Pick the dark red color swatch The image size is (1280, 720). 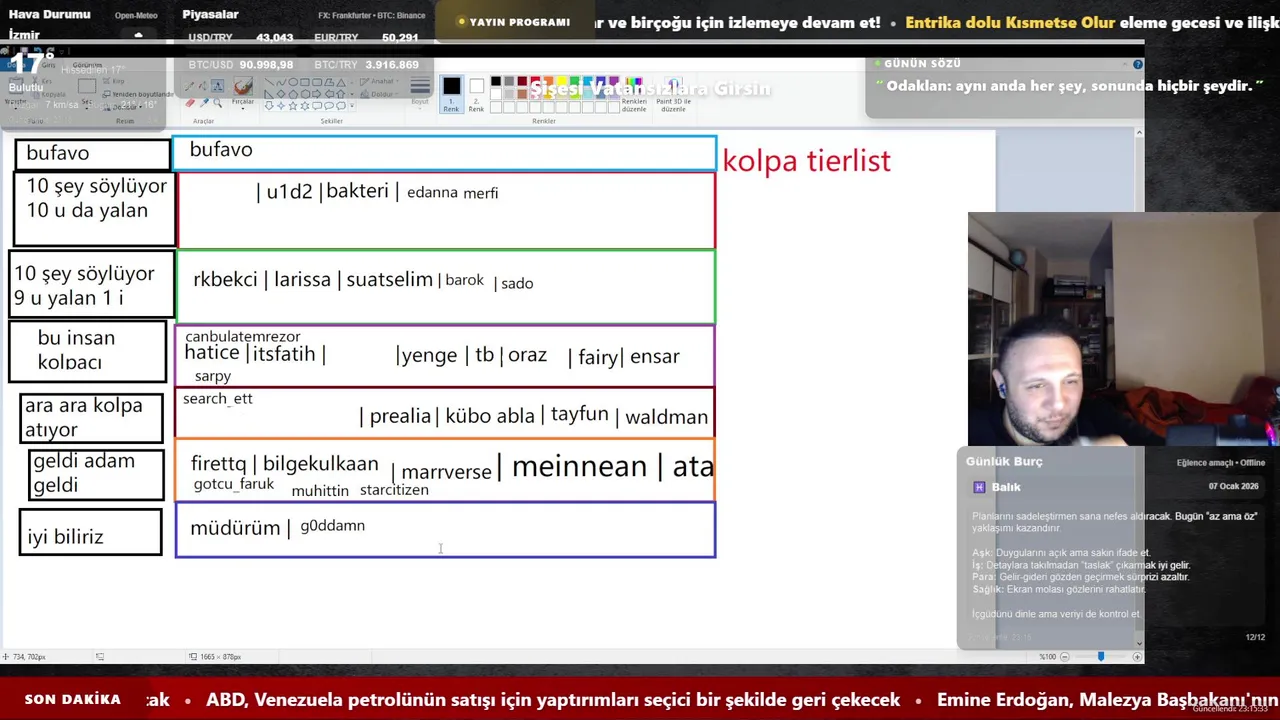click(x=522, y=81)
